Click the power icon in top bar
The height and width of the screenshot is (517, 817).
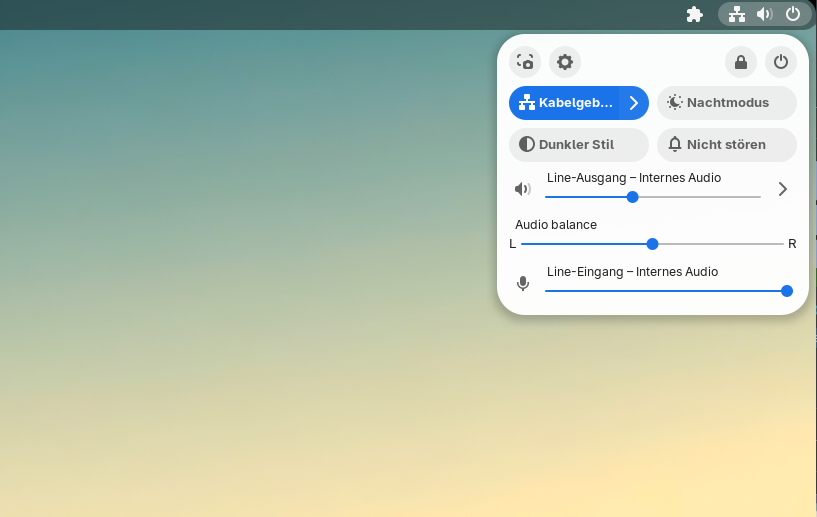[793, 14]
